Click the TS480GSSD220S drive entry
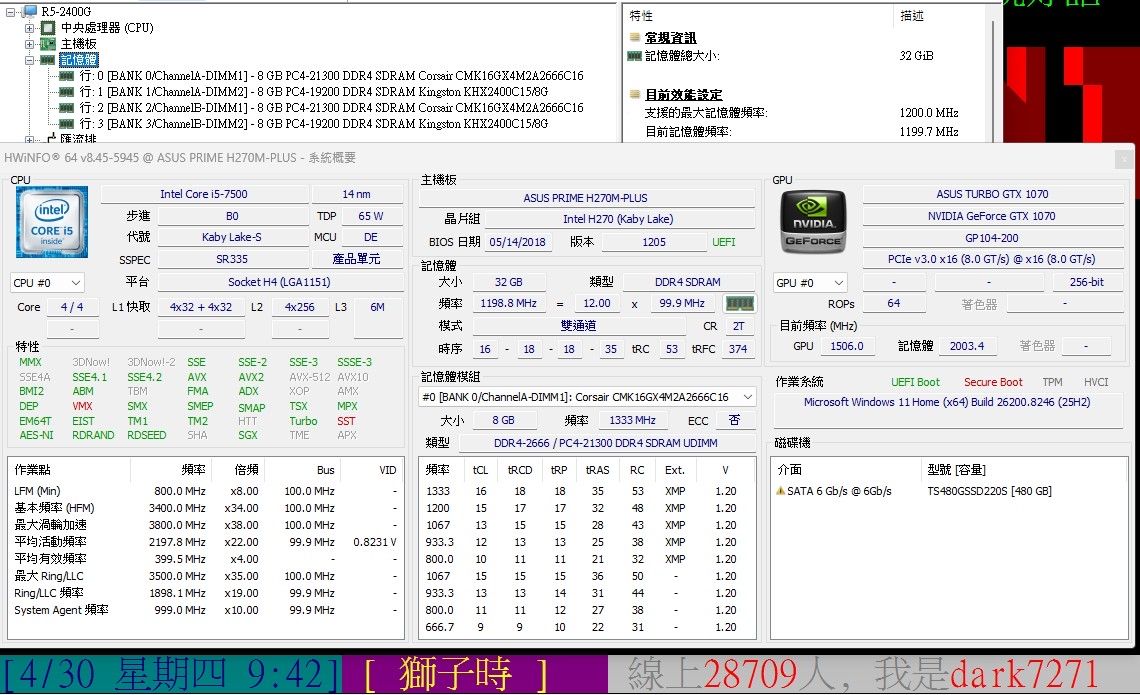1140x695 pixels. (988, 491)
